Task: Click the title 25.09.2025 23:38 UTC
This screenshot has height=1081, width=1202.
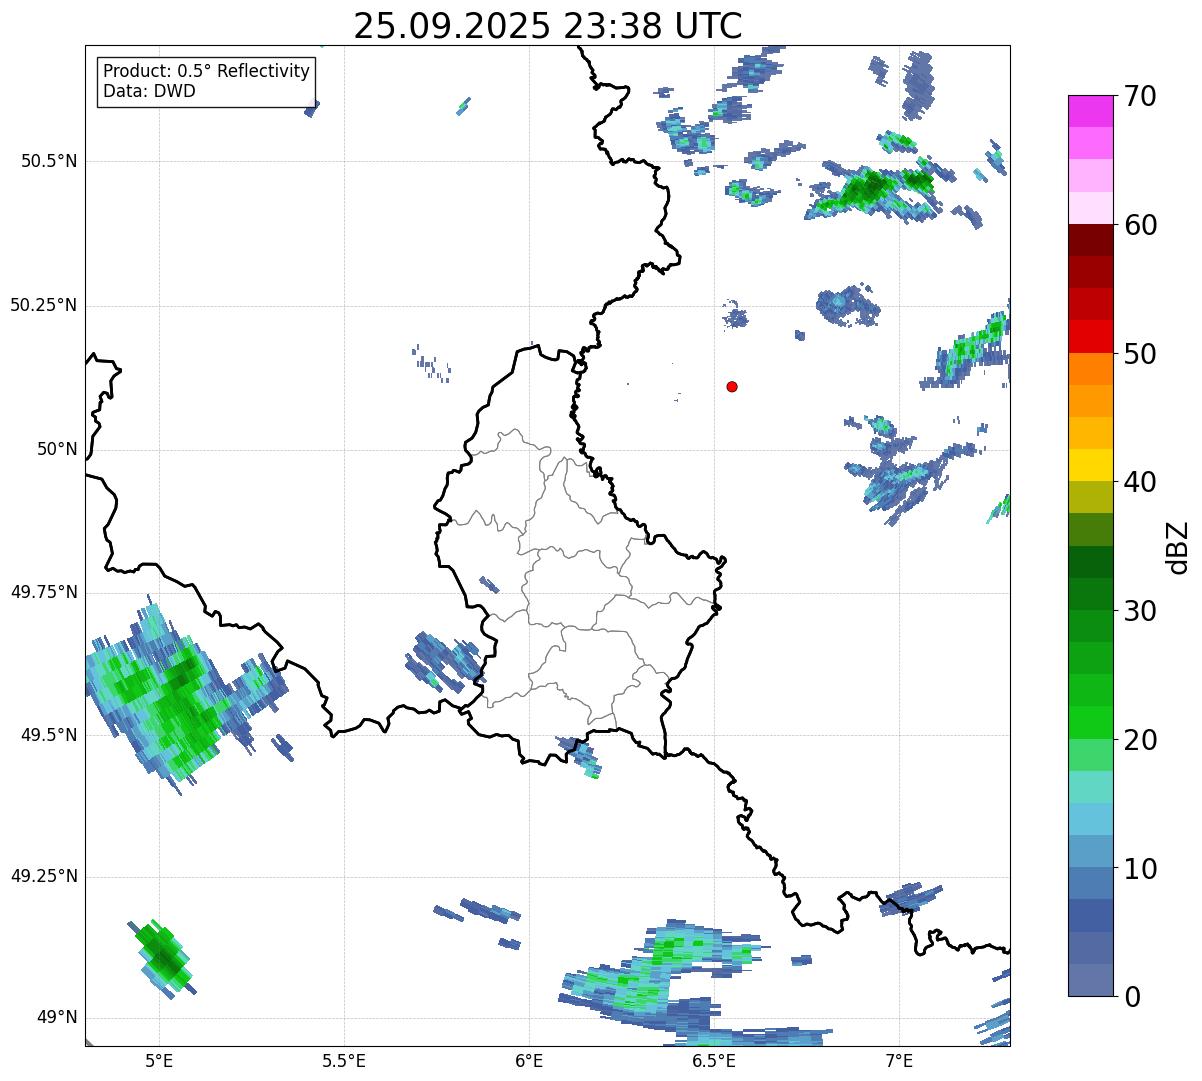Action: pyautogui.click(x=548, y=26)
